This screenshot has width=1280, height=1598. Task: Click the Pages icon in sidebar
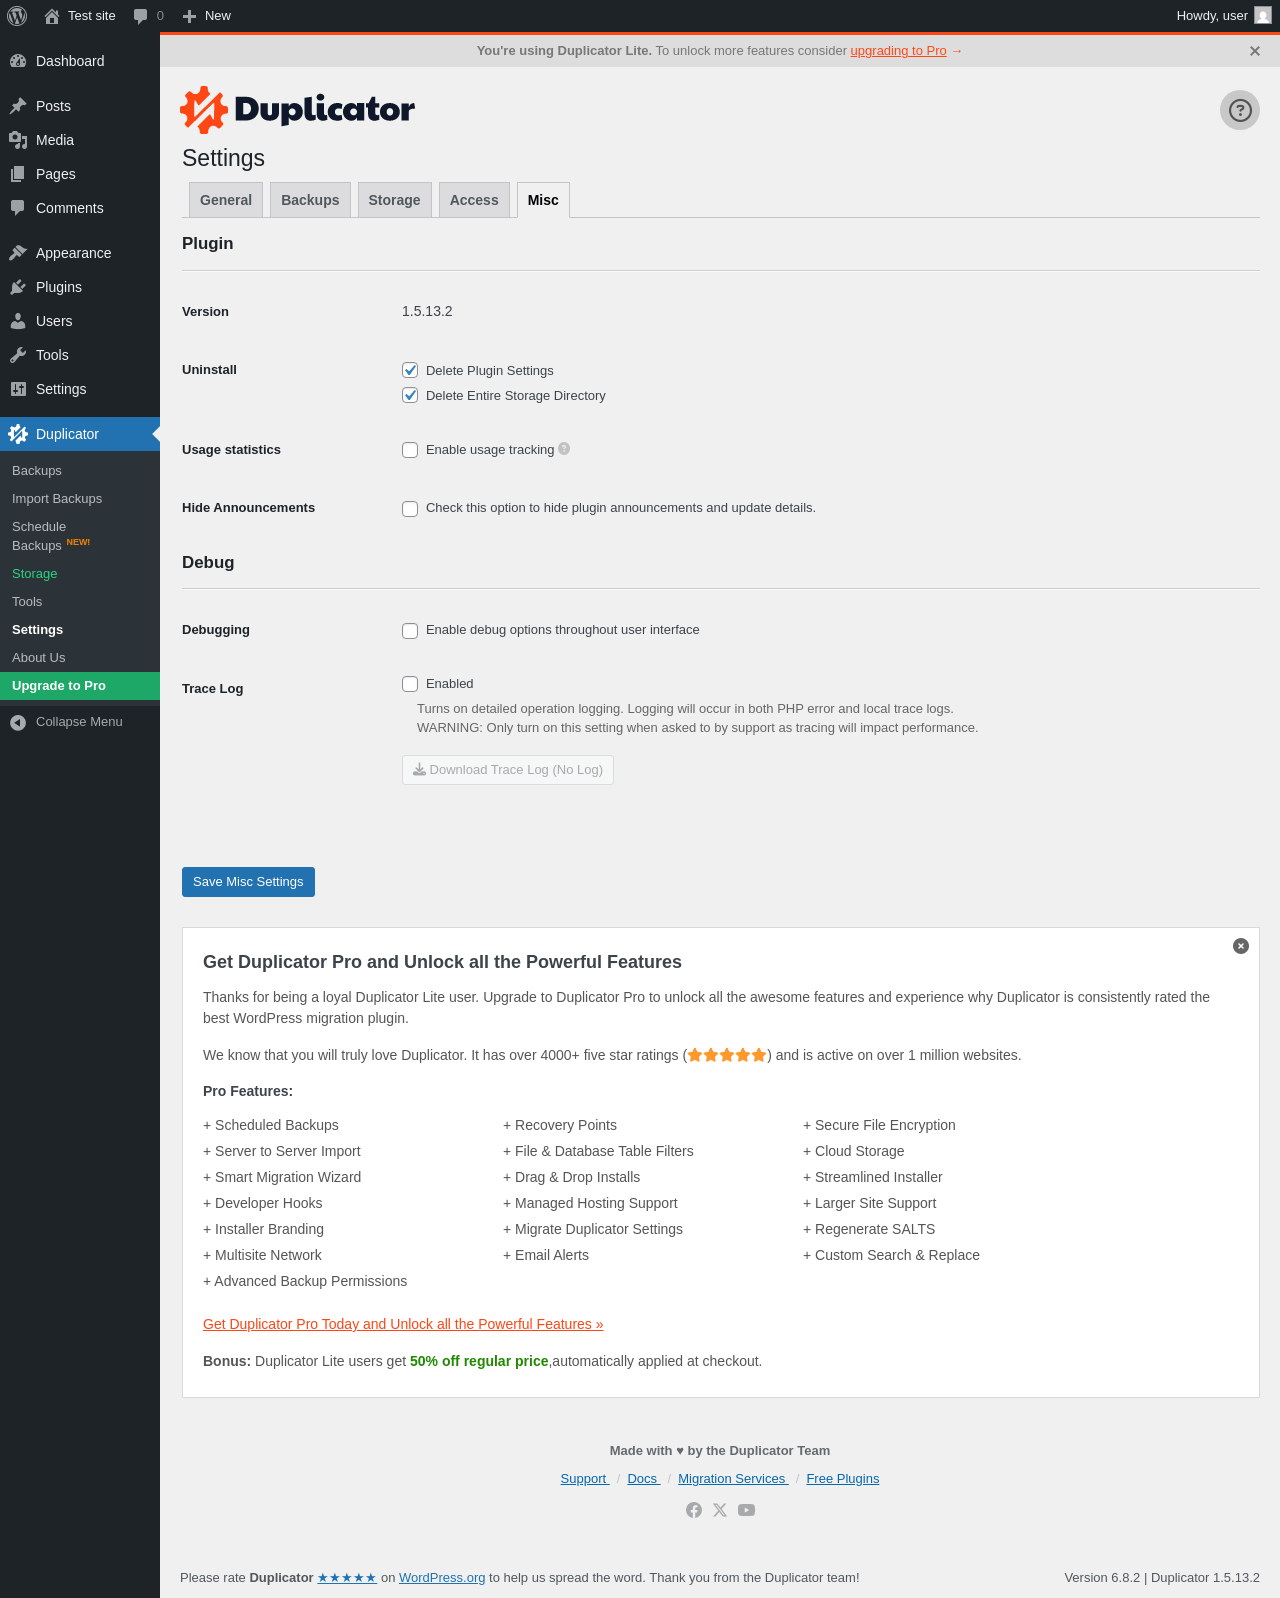pyautogui.click(x=18, y=174)
